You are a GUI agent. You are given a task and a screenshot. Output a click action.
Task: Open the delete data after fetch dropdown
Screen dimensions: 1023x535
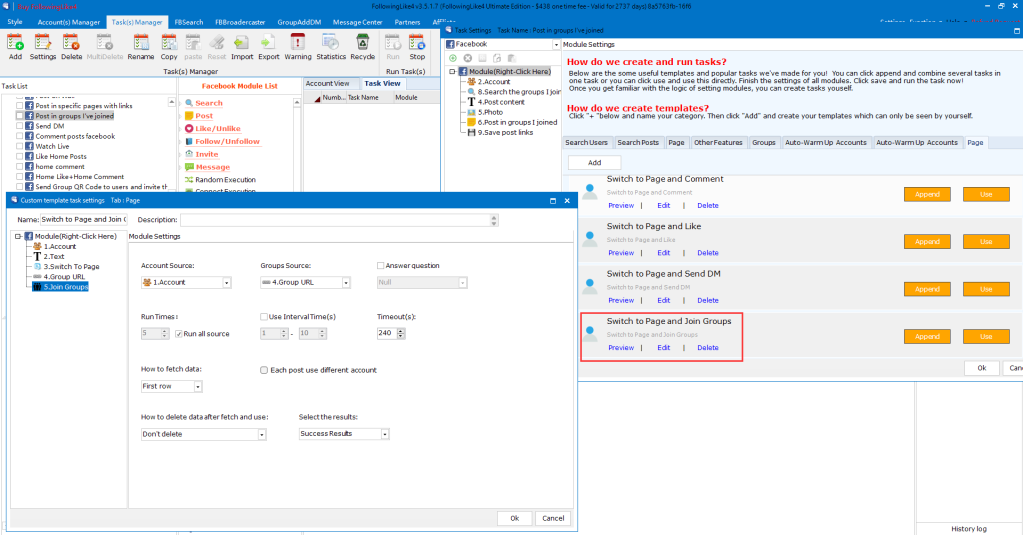(x=262, y=435)
